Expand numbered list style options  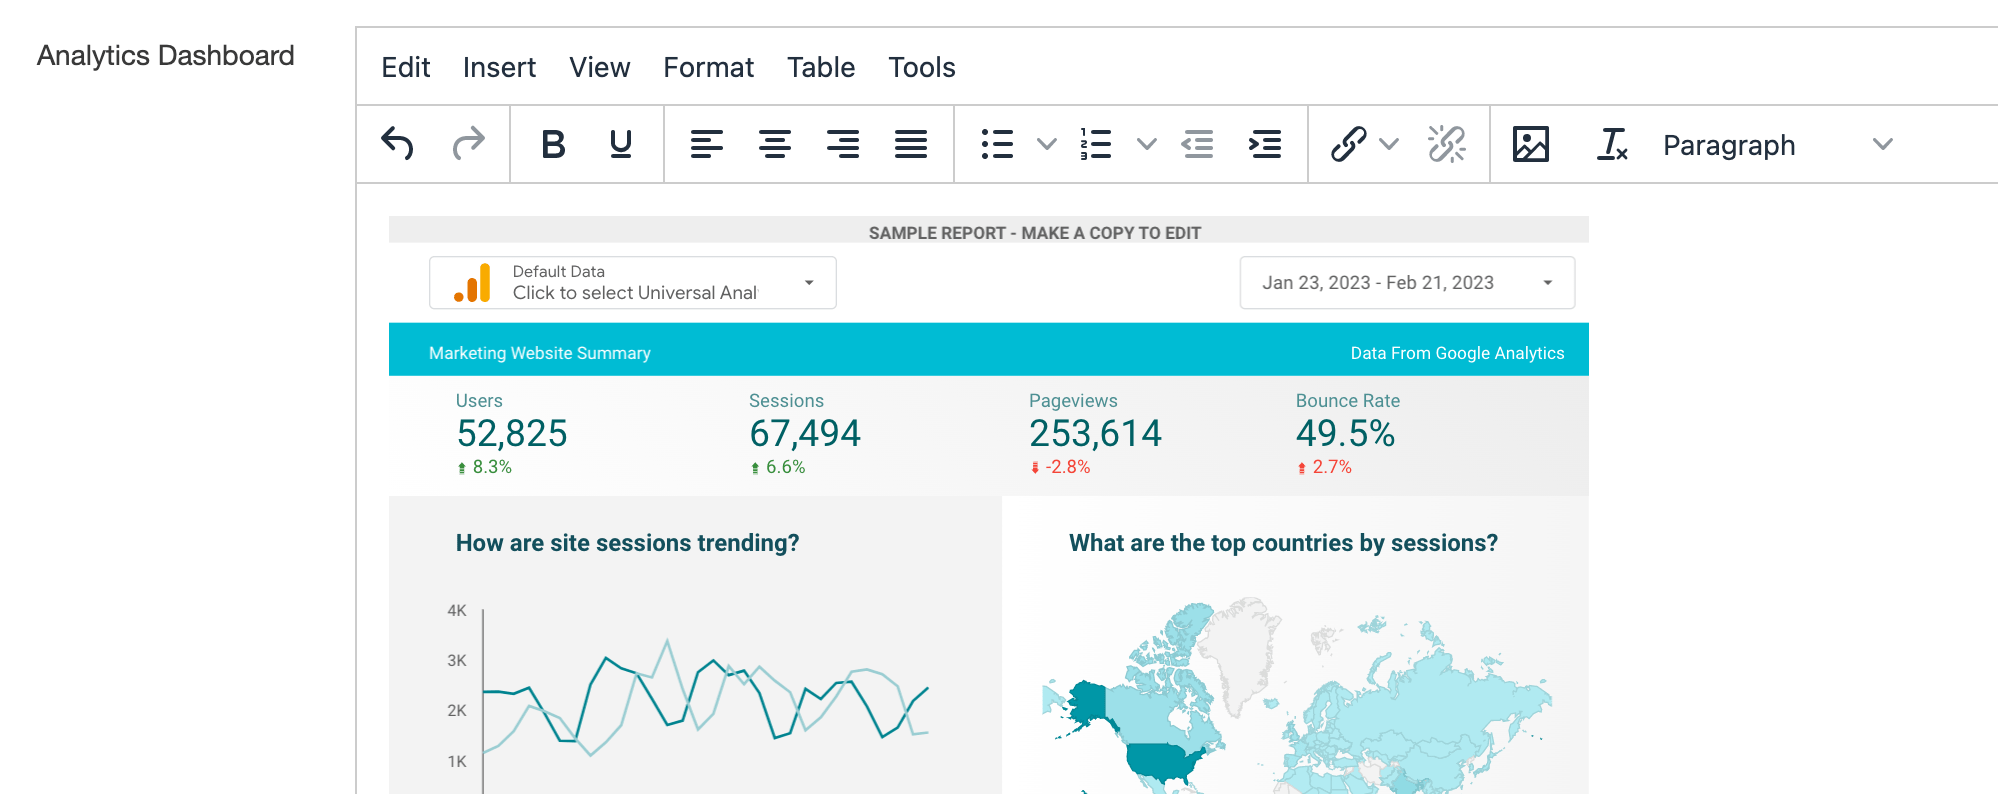(1147, 144)
